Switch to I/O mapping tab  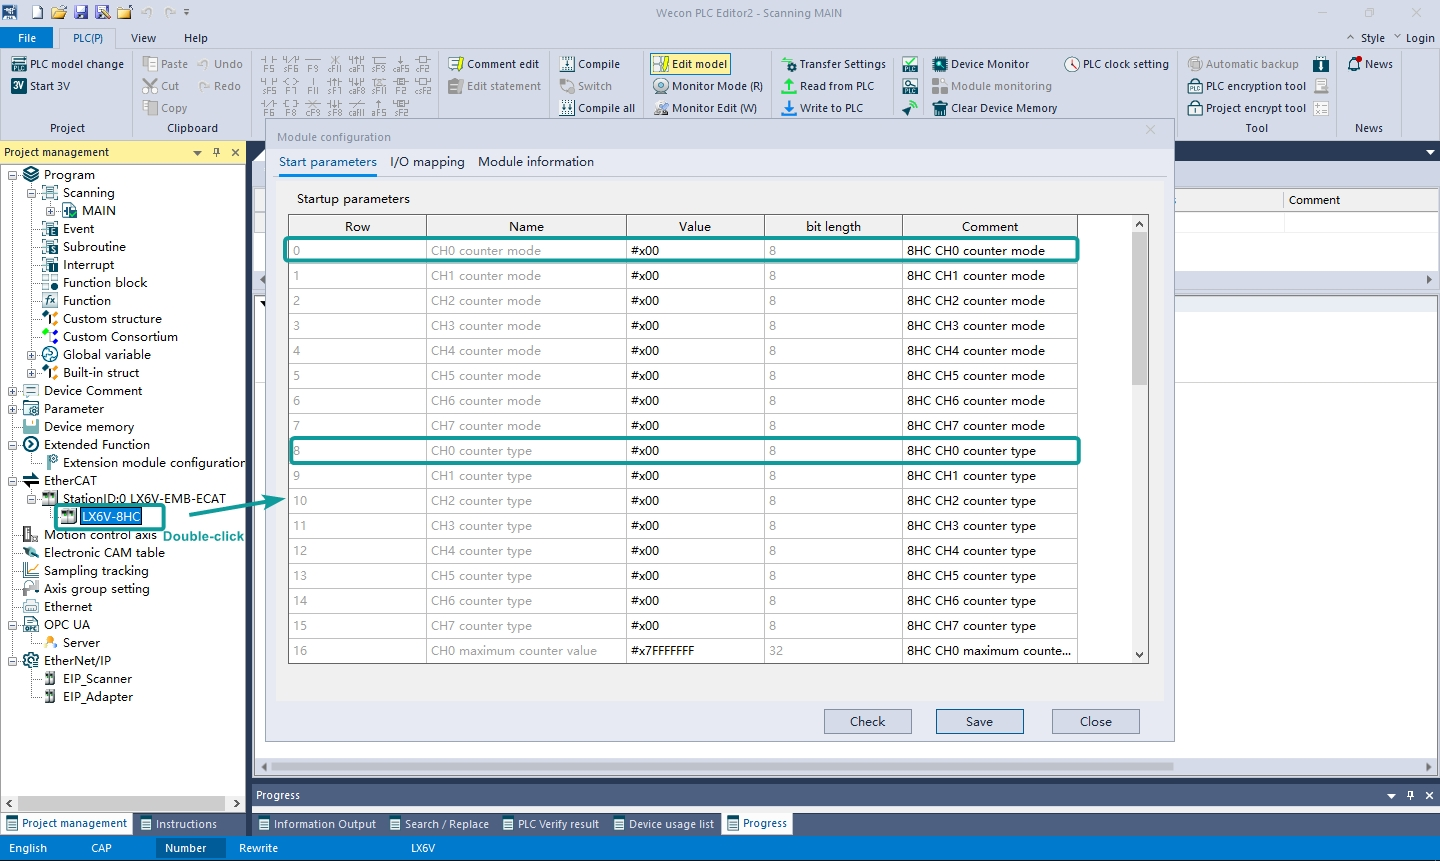[x=427, y=162]
